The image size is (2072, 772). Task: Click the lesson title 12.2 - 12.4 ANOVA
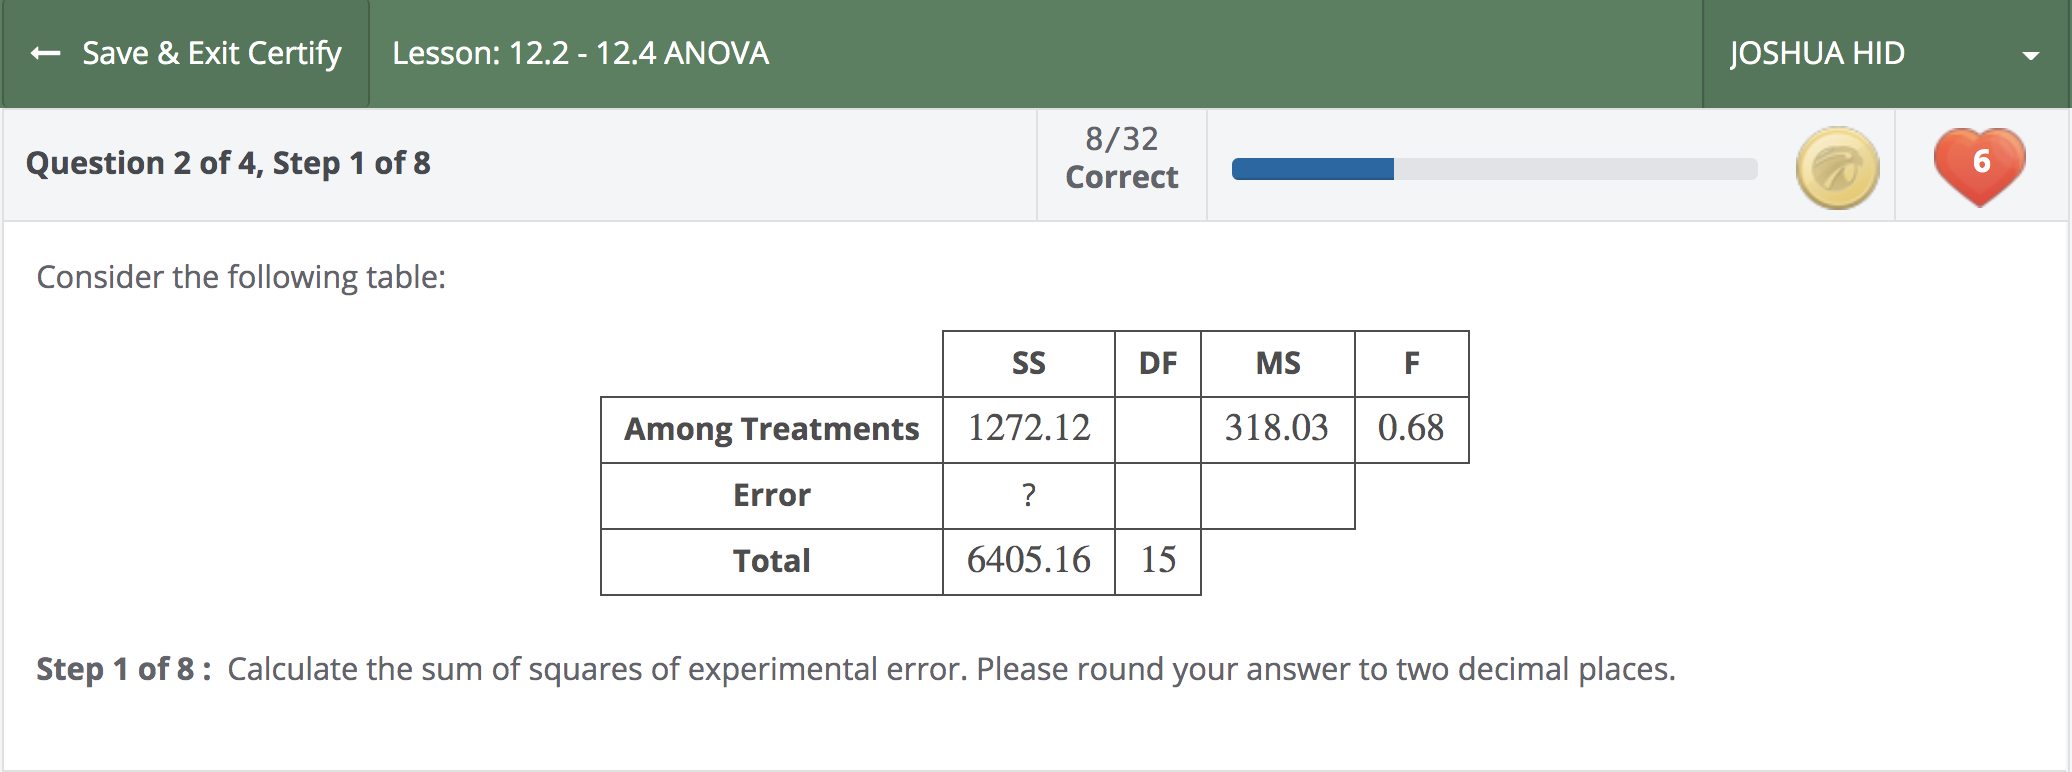tap(580, 53)
